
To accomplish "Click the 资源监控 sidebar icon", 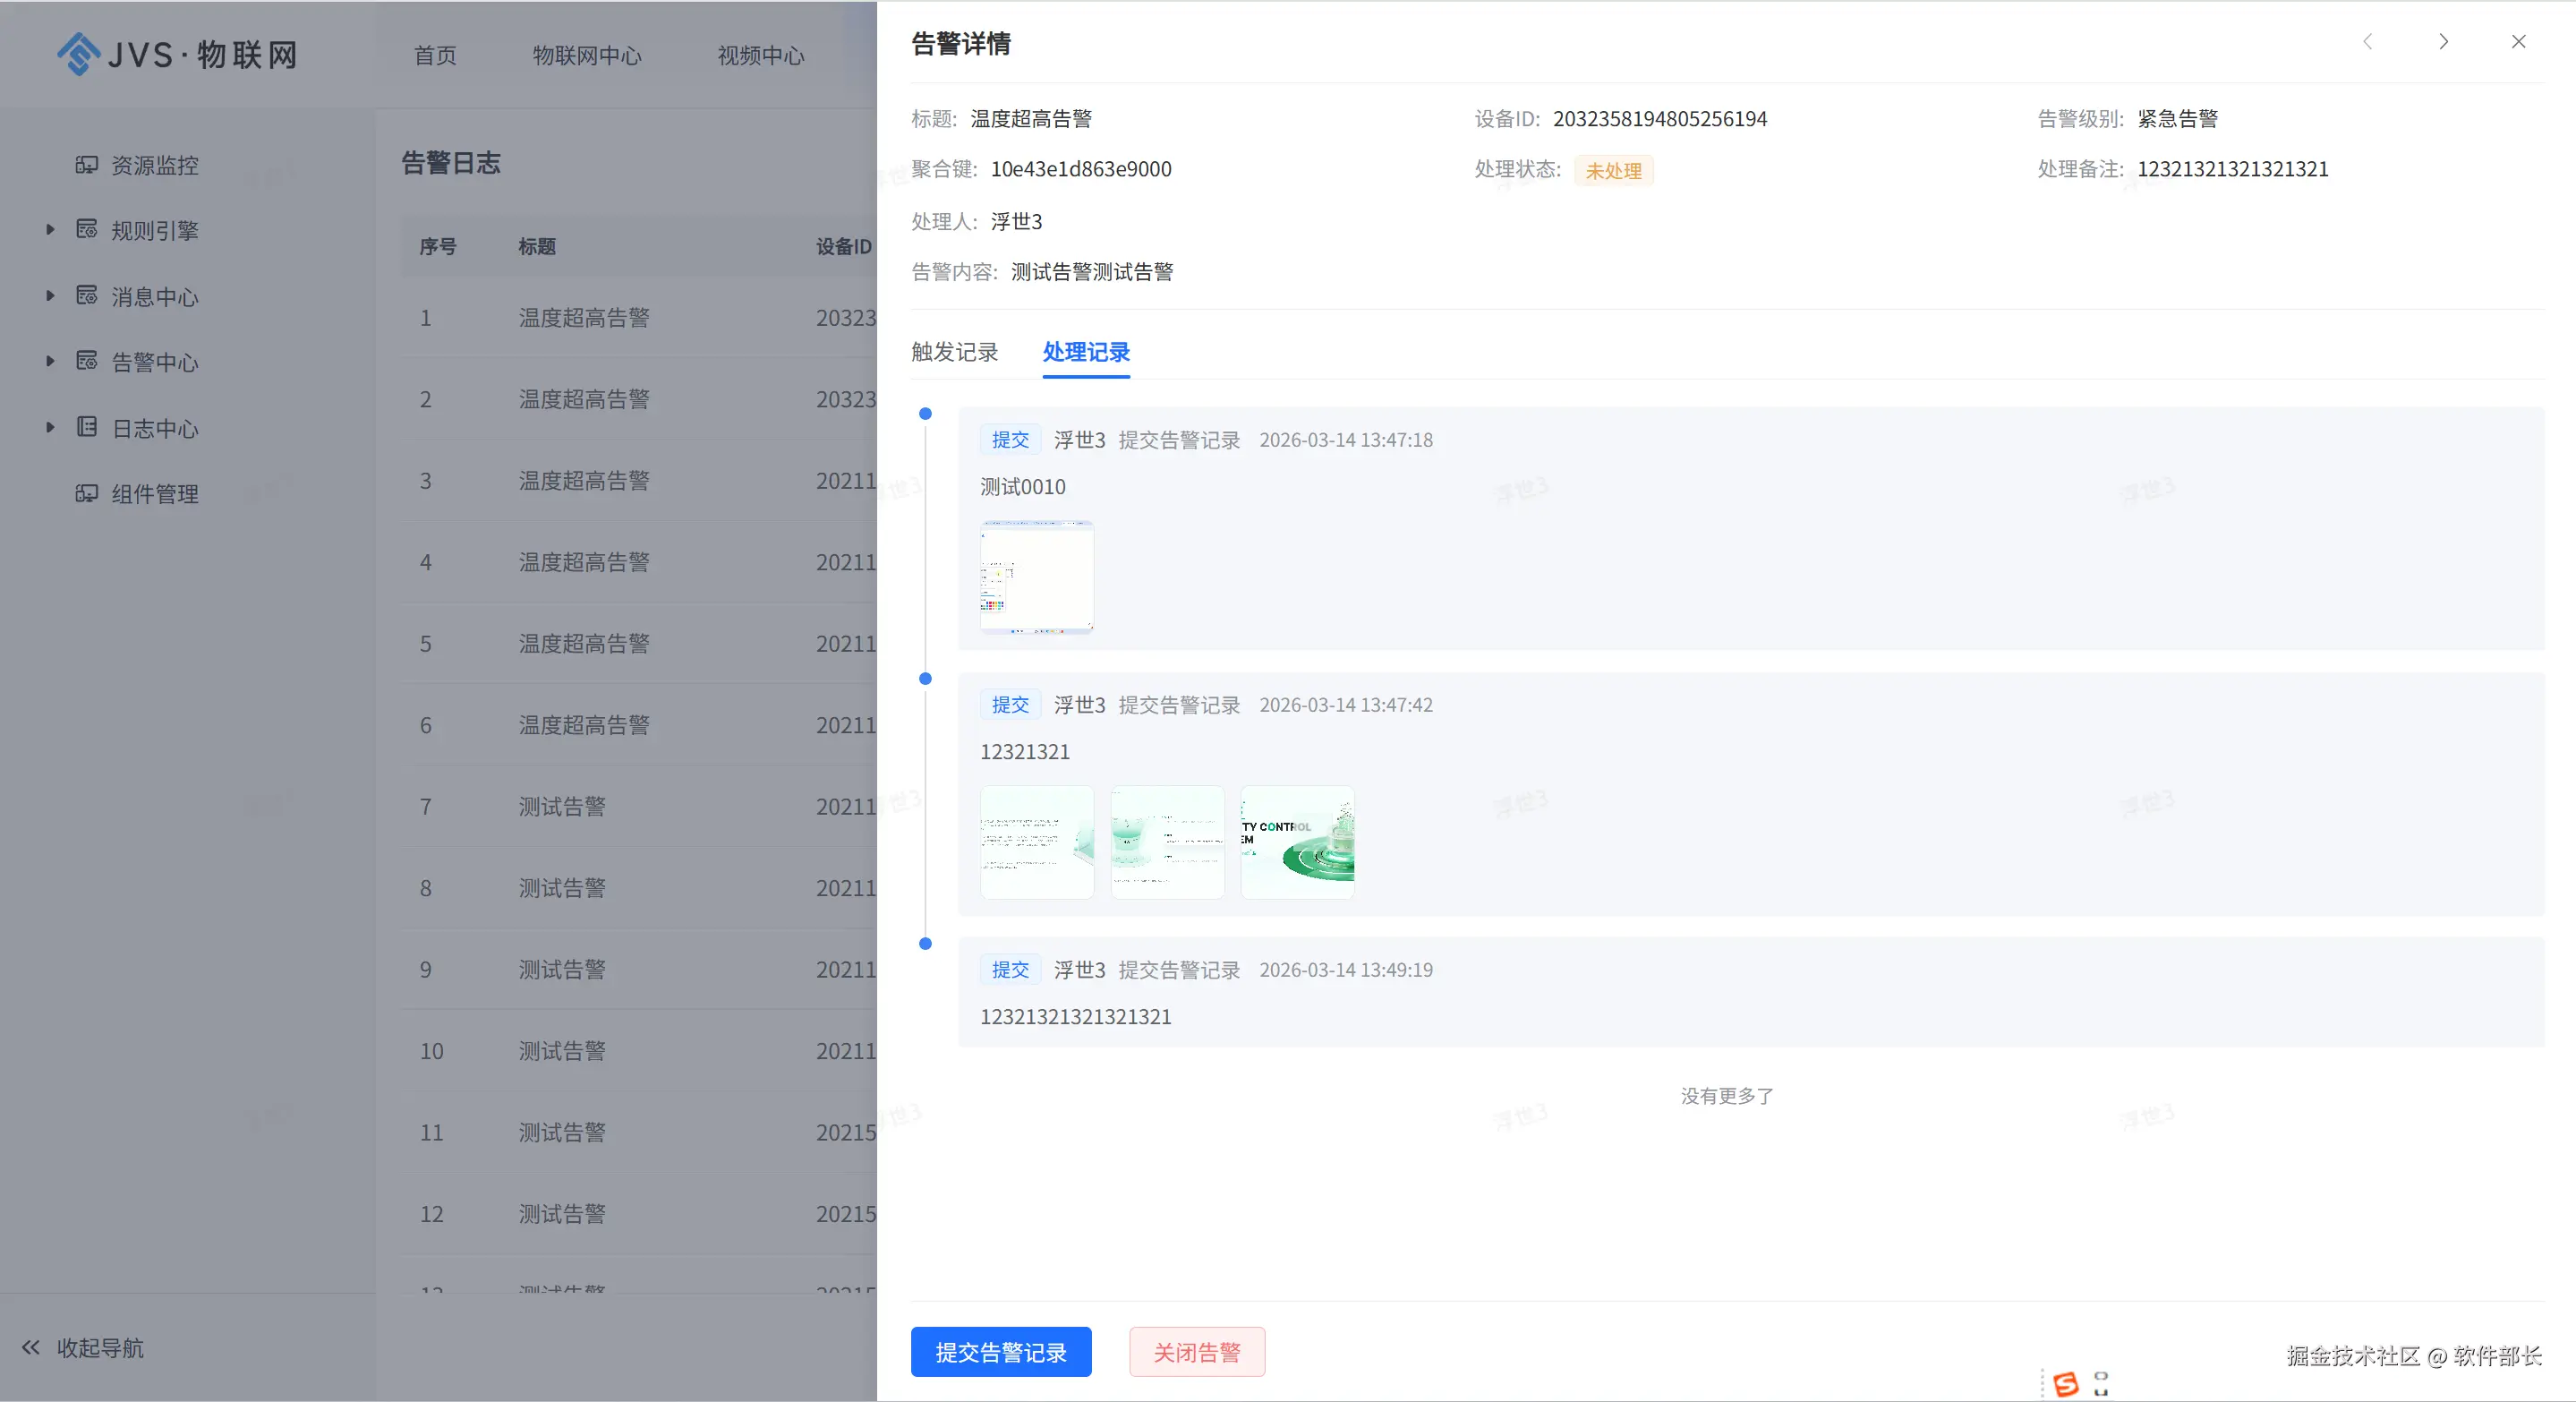I will tap(87, 164).
